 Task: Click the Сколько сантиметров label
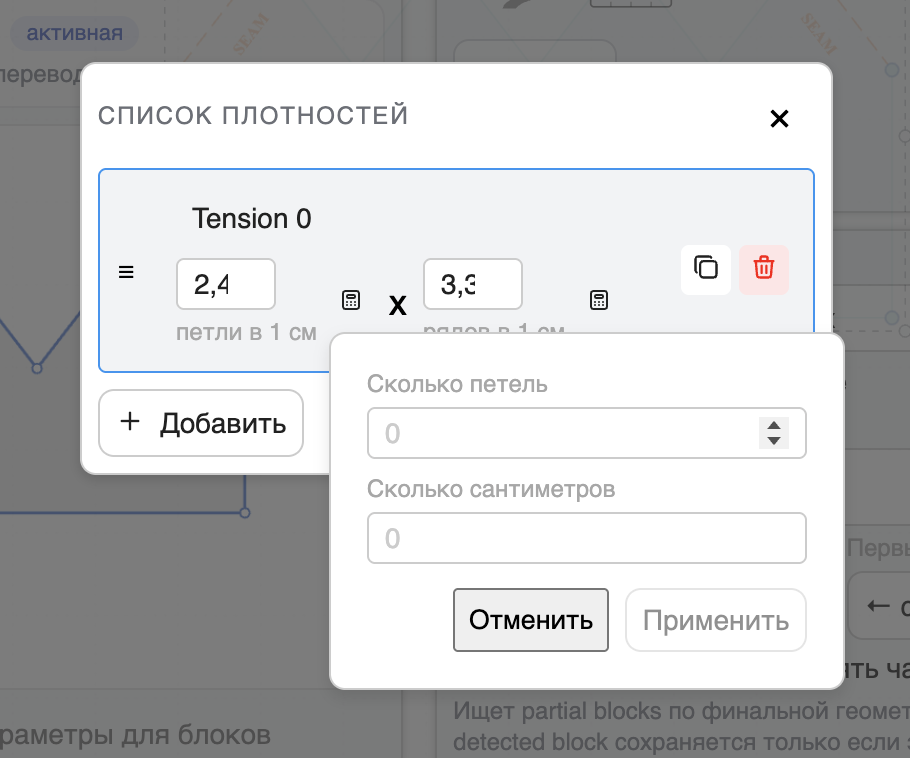[x=491, y=489]
